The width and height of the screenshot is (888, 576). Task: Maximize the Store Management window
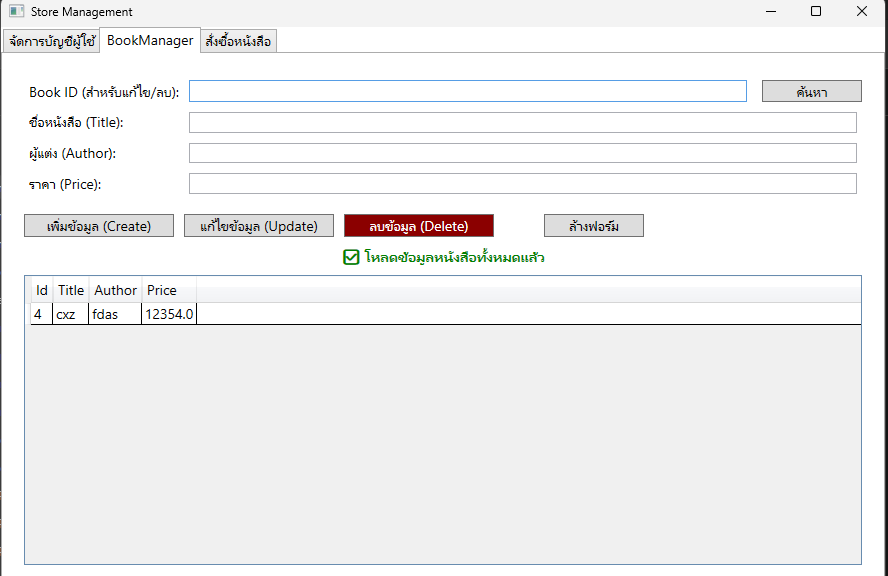[x=815, y=12]
